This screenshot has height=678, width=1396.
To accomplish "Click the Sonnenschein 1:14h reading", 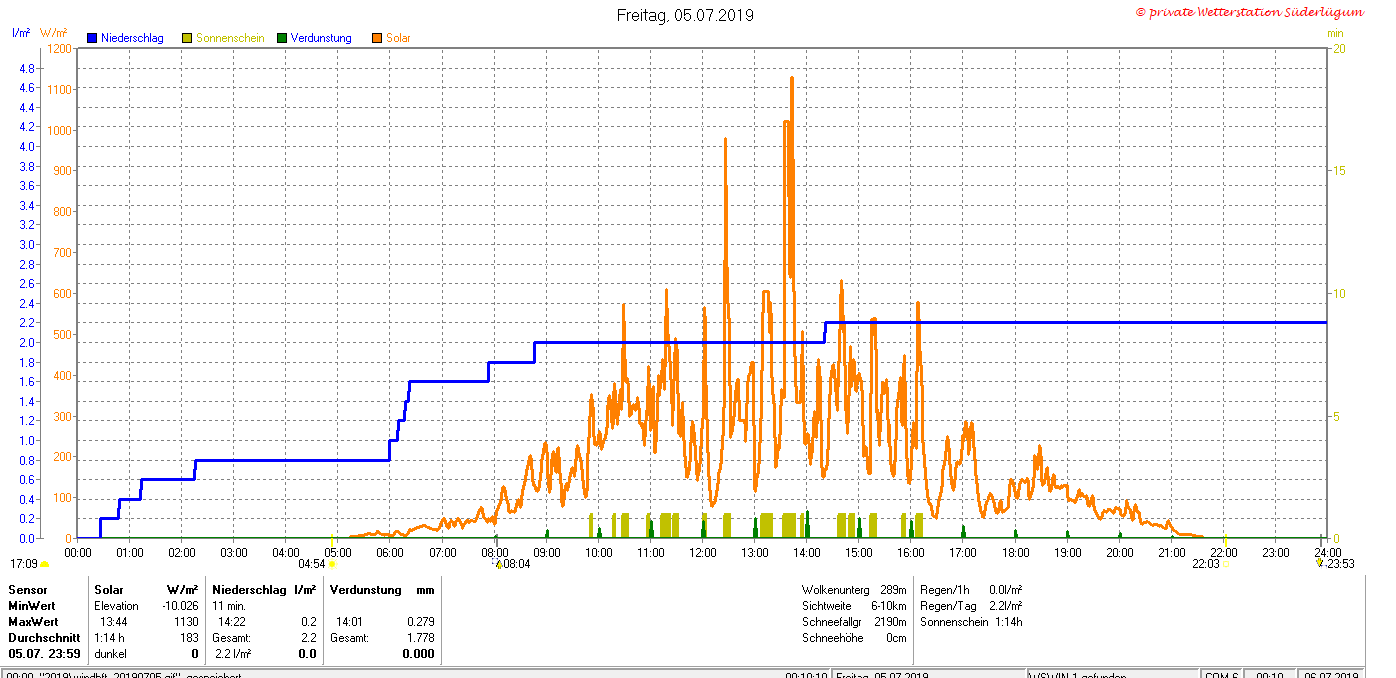I will [x=971, y=622].
